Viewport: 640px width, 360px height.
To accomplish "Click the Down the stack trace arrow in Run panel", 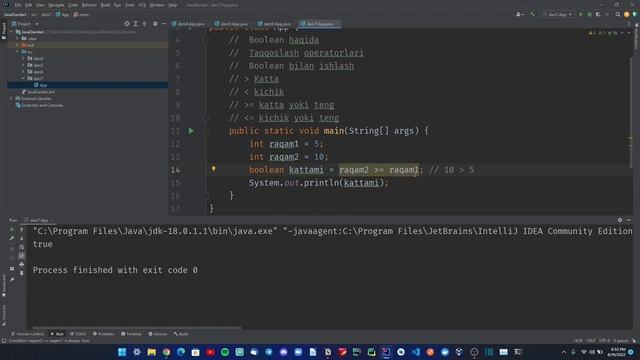I will [22, 238].
